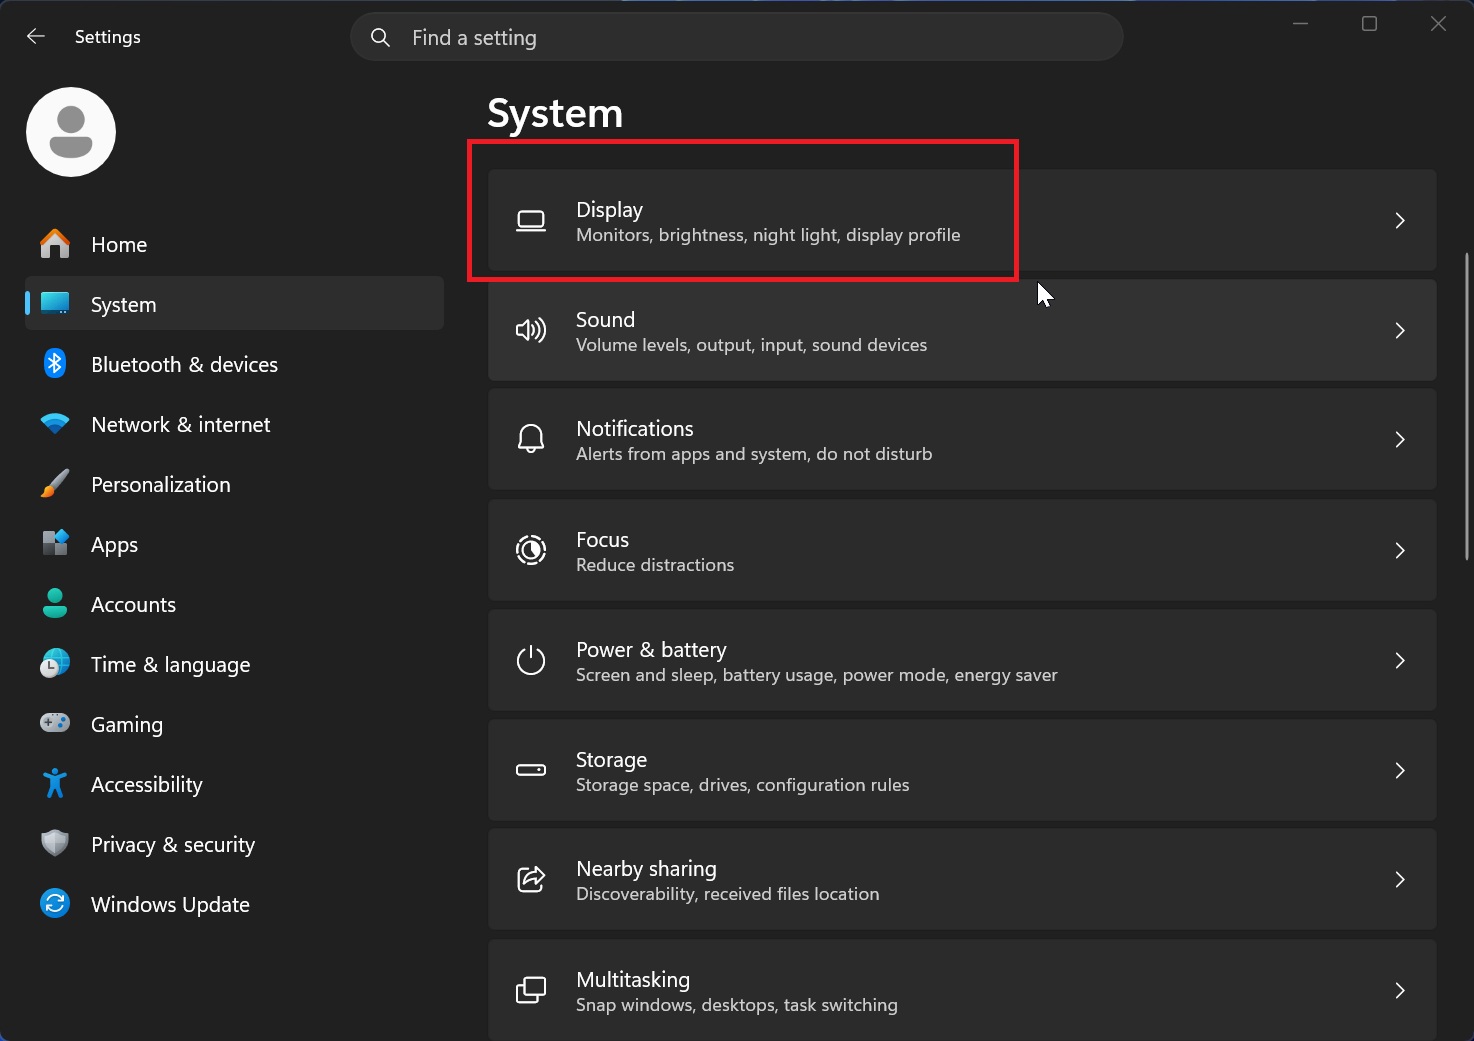1474x1041 pixels.
Task: Open Storage via its right chevron
Action: 1400,770
